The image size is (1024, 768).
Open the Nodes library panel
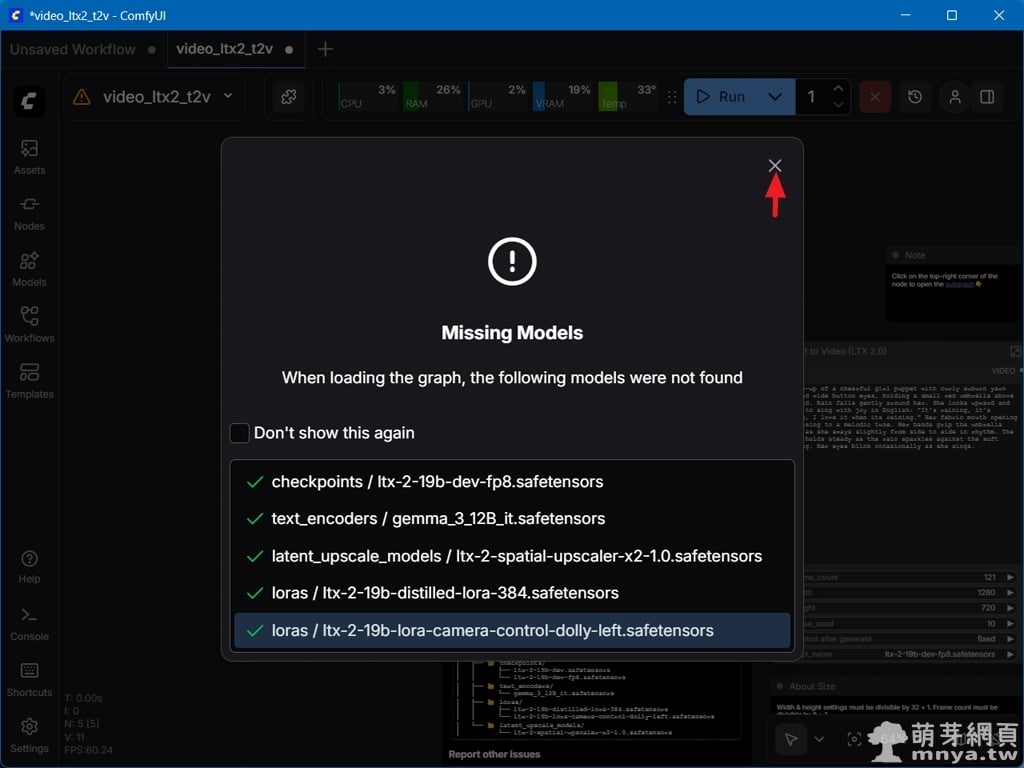coord(29,212)
